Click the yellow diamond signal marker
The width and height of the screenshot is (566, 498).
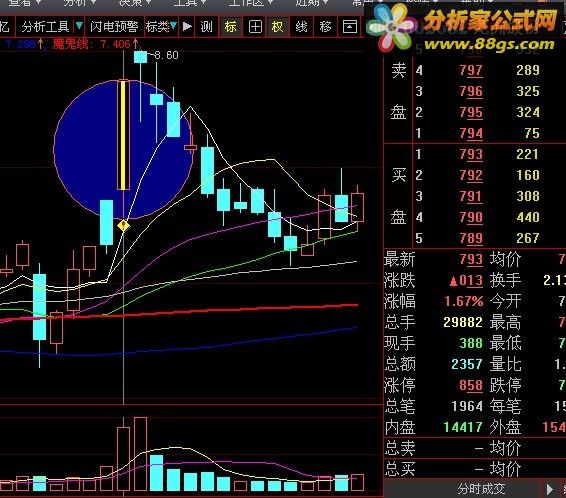123,226
